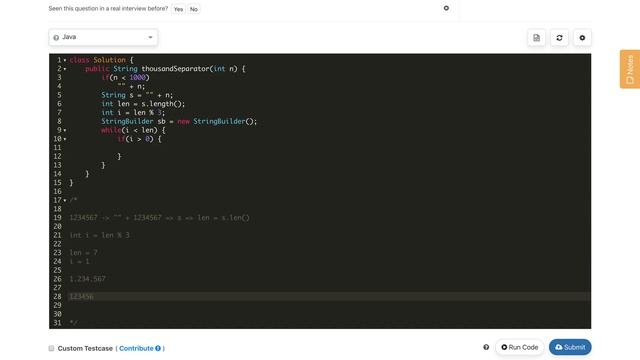This screenshot has width=640, height=360.
Task: Click 'if(n < 1000)' on line 3
Action: 125,78
